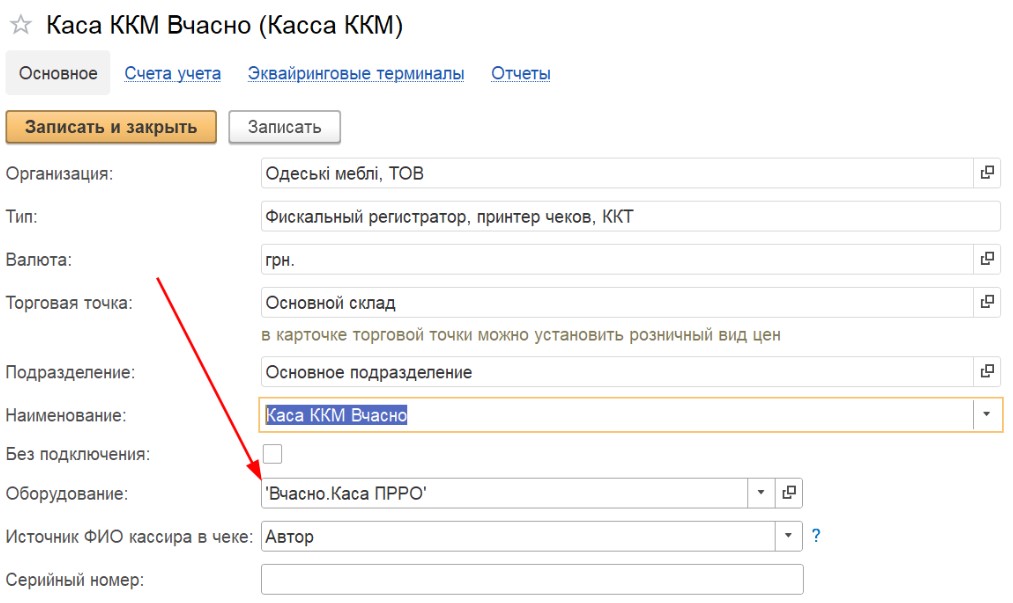Viewport: 1013px width, 603px height.
Task: Open the Оборудование record via its open icon
Action: click(789, 493)
